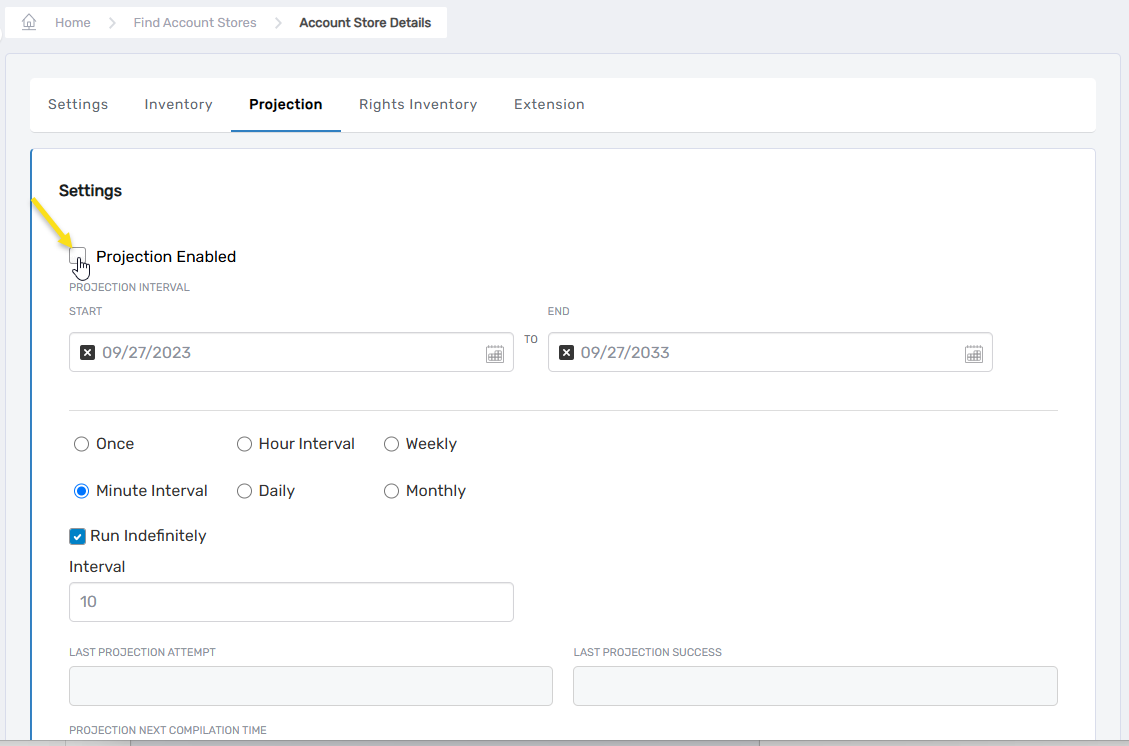Navigate to Find Account Stores breadcrumb
1129x746 pixels.
pos(195,22)
